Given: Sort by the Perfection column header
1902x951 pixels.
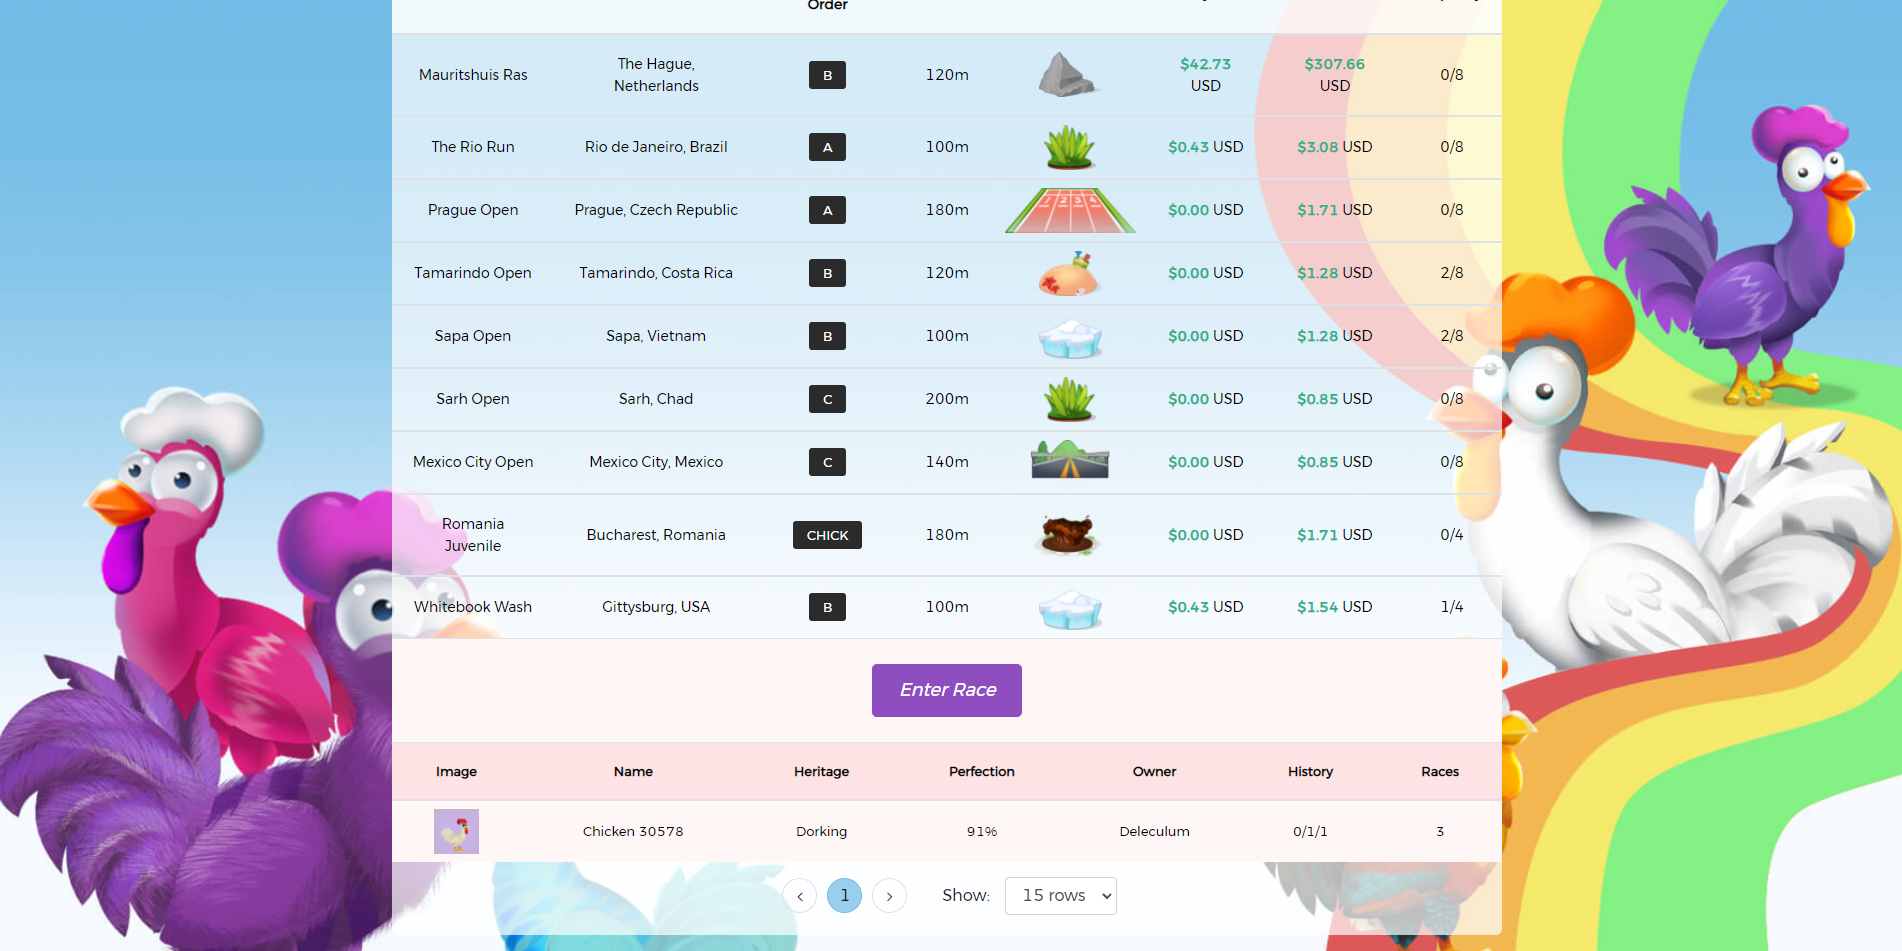Looking at the screenshot, I should (981, 772).
